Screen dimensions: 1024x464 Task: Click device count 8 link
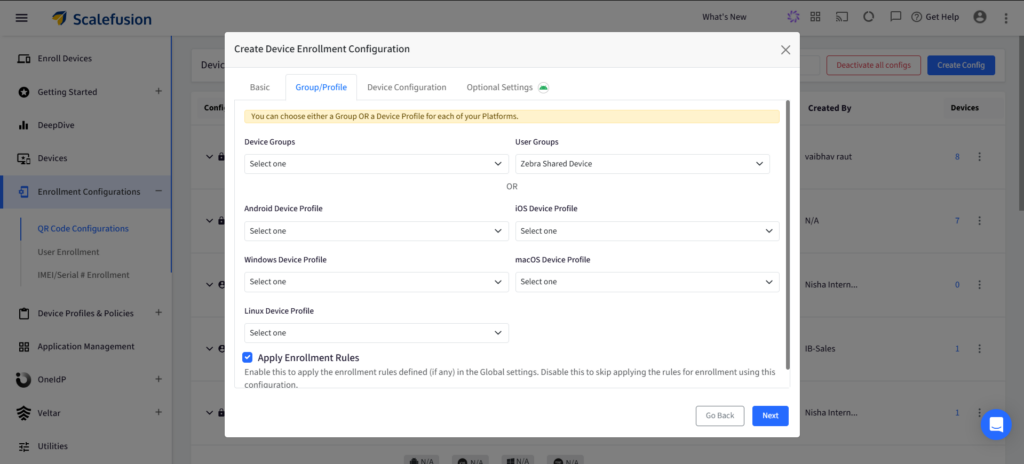[957, 157]
